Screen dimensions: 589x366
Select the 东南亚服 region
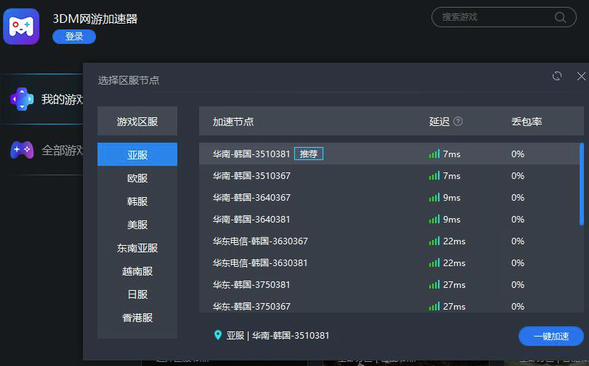(x=137, y=248)
